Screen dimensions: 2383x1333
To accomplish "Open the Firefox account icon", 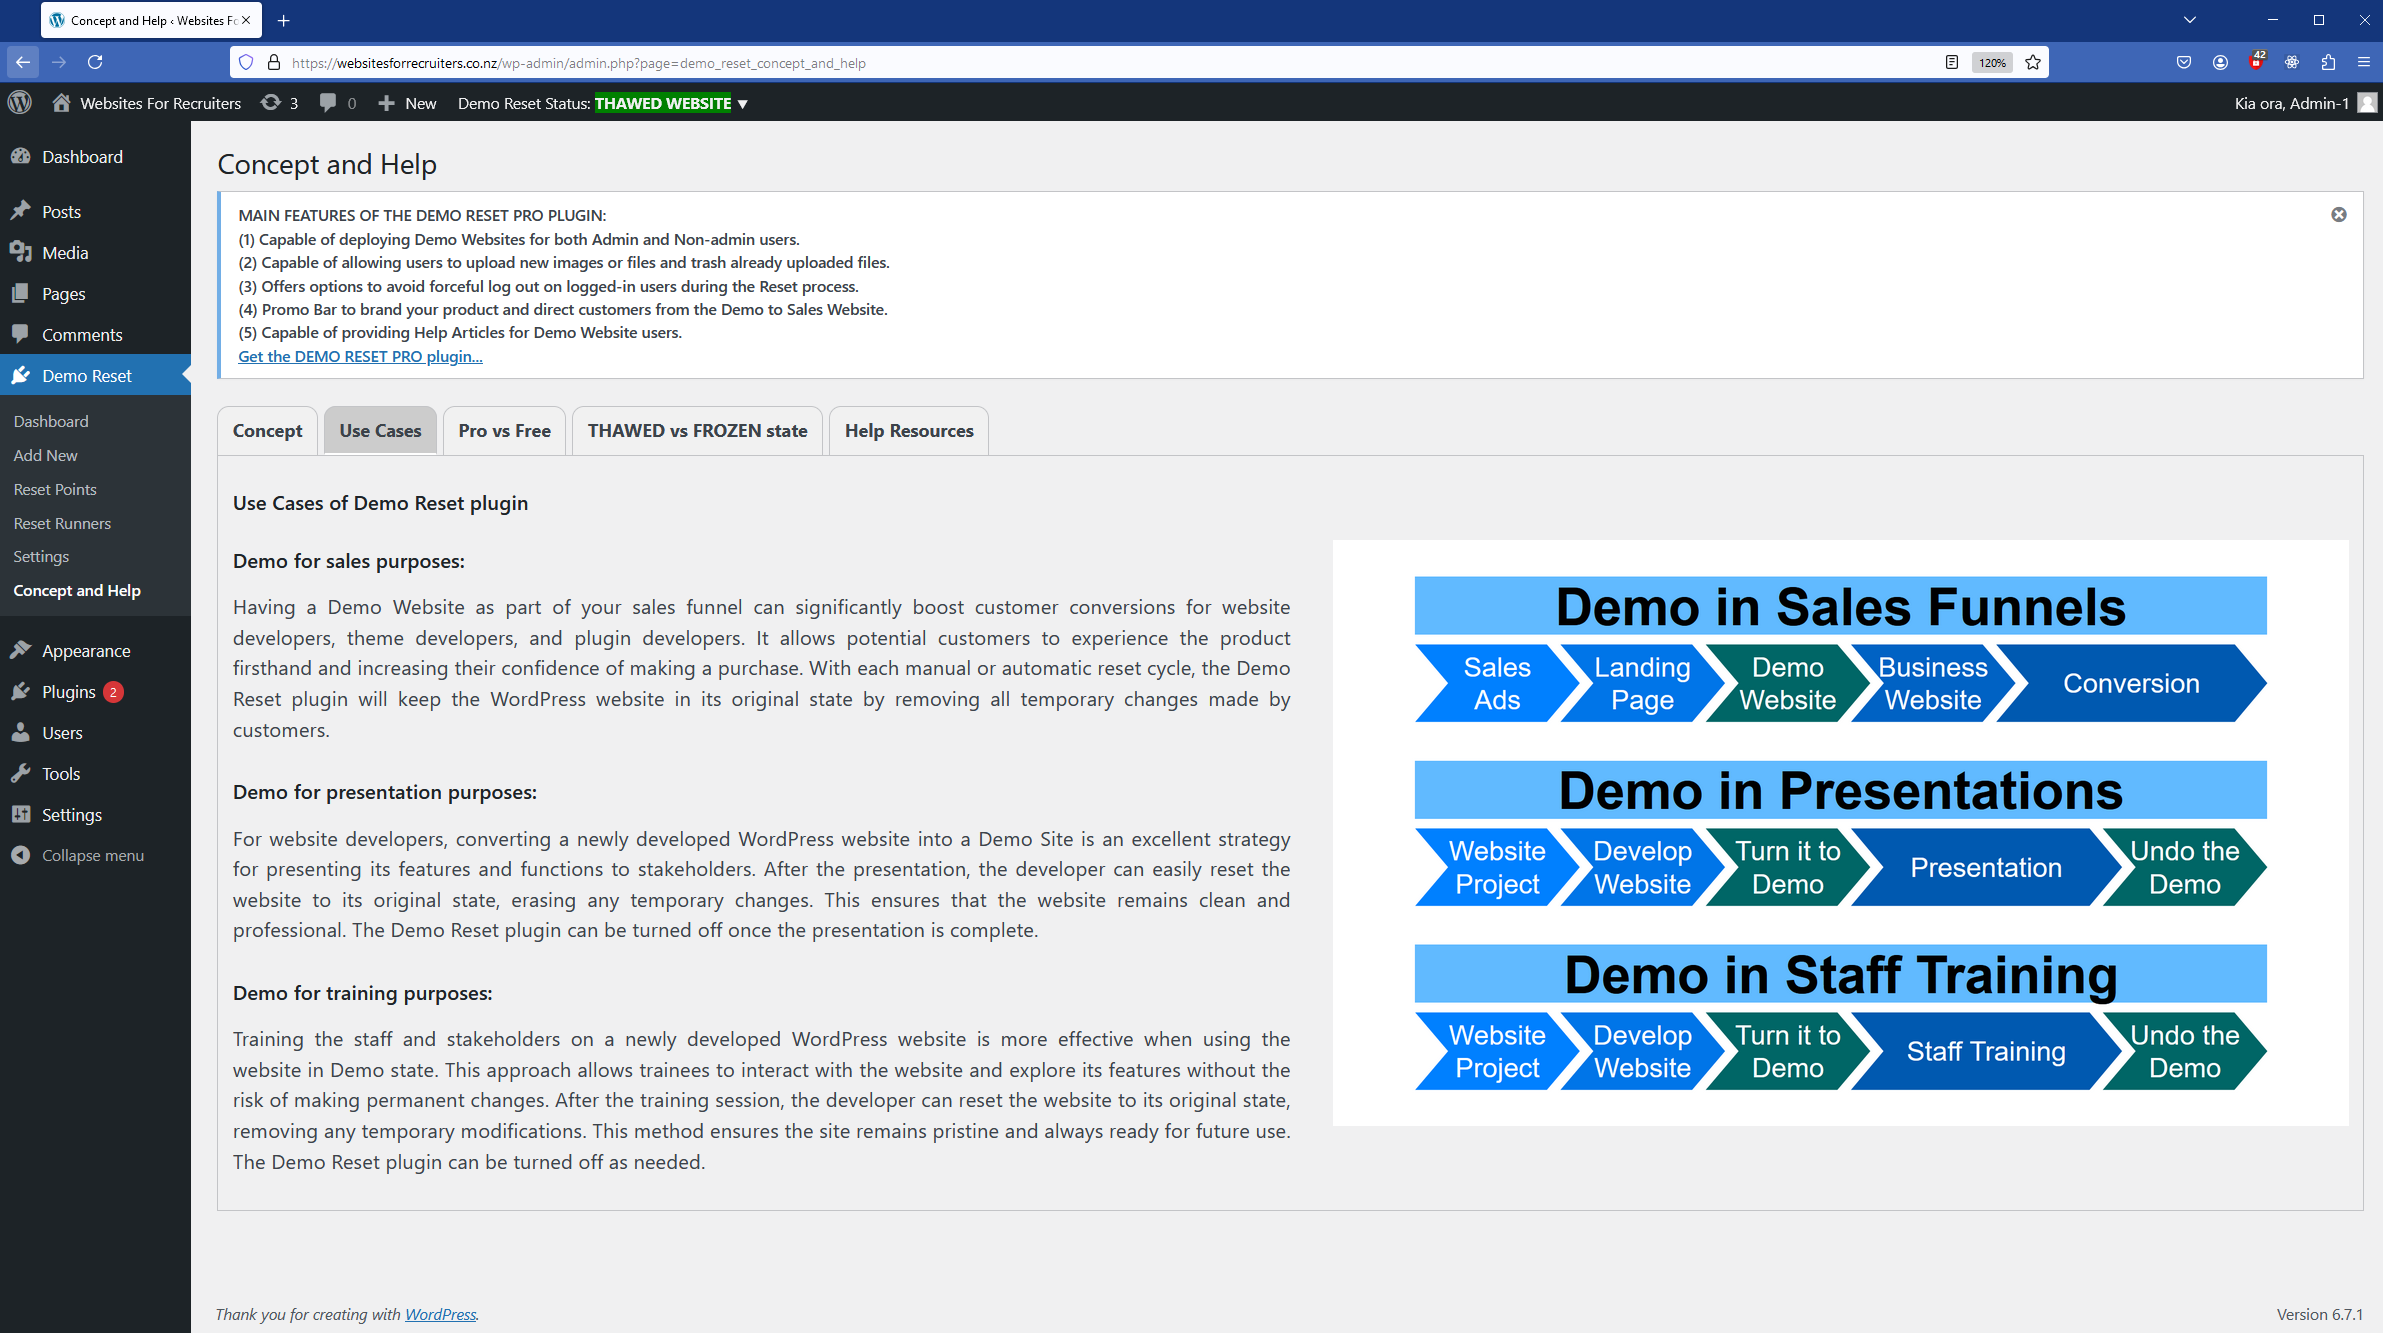I will pyautogui.click(x=2220, y=62).
